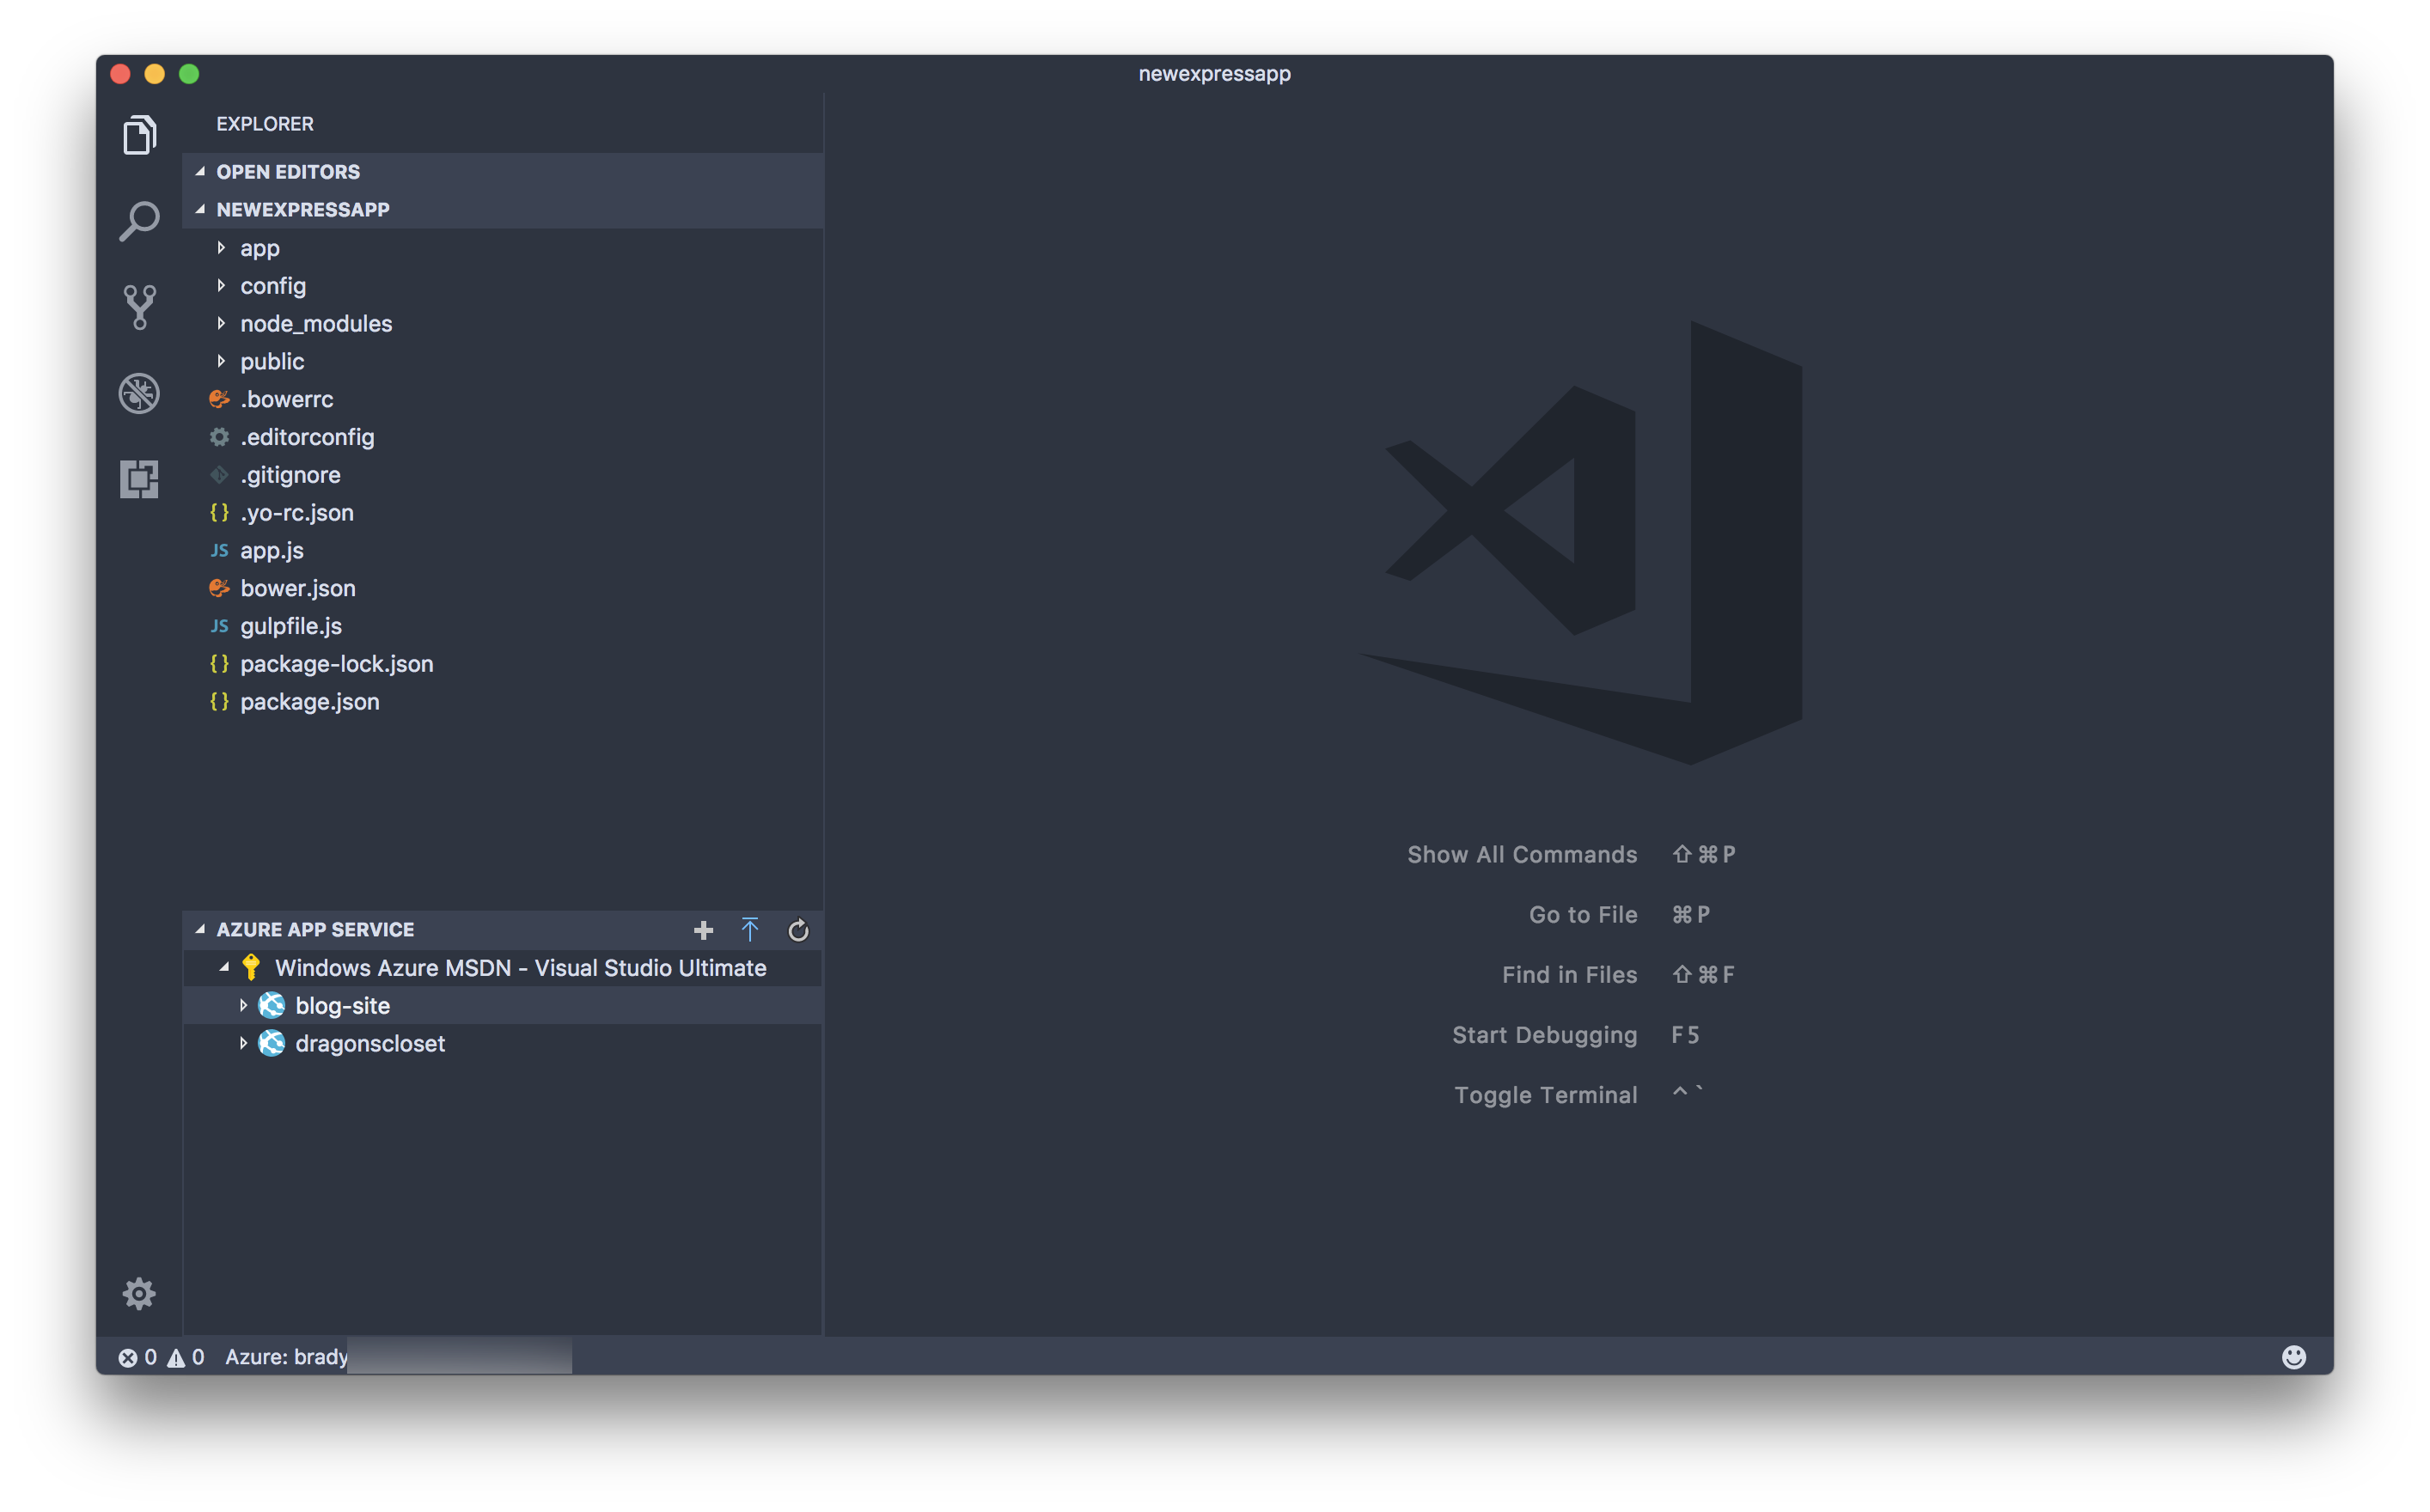2430x1512 pixels.
Task: Open the Search view in activity bar
Action: (x=139, y=221)
